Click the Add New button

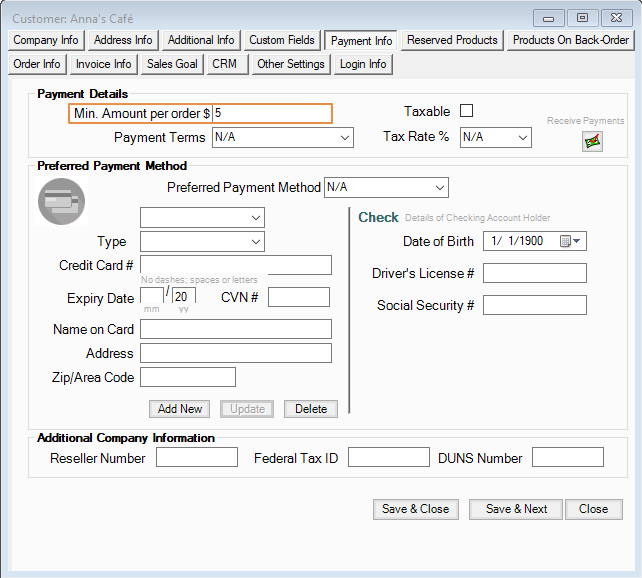coord(180,409)
